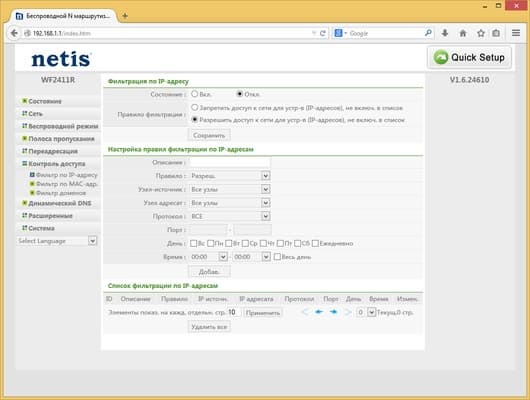The image size is (530, 400).
Task: Reload the page with refresh icon
Action: click(322, 33)
